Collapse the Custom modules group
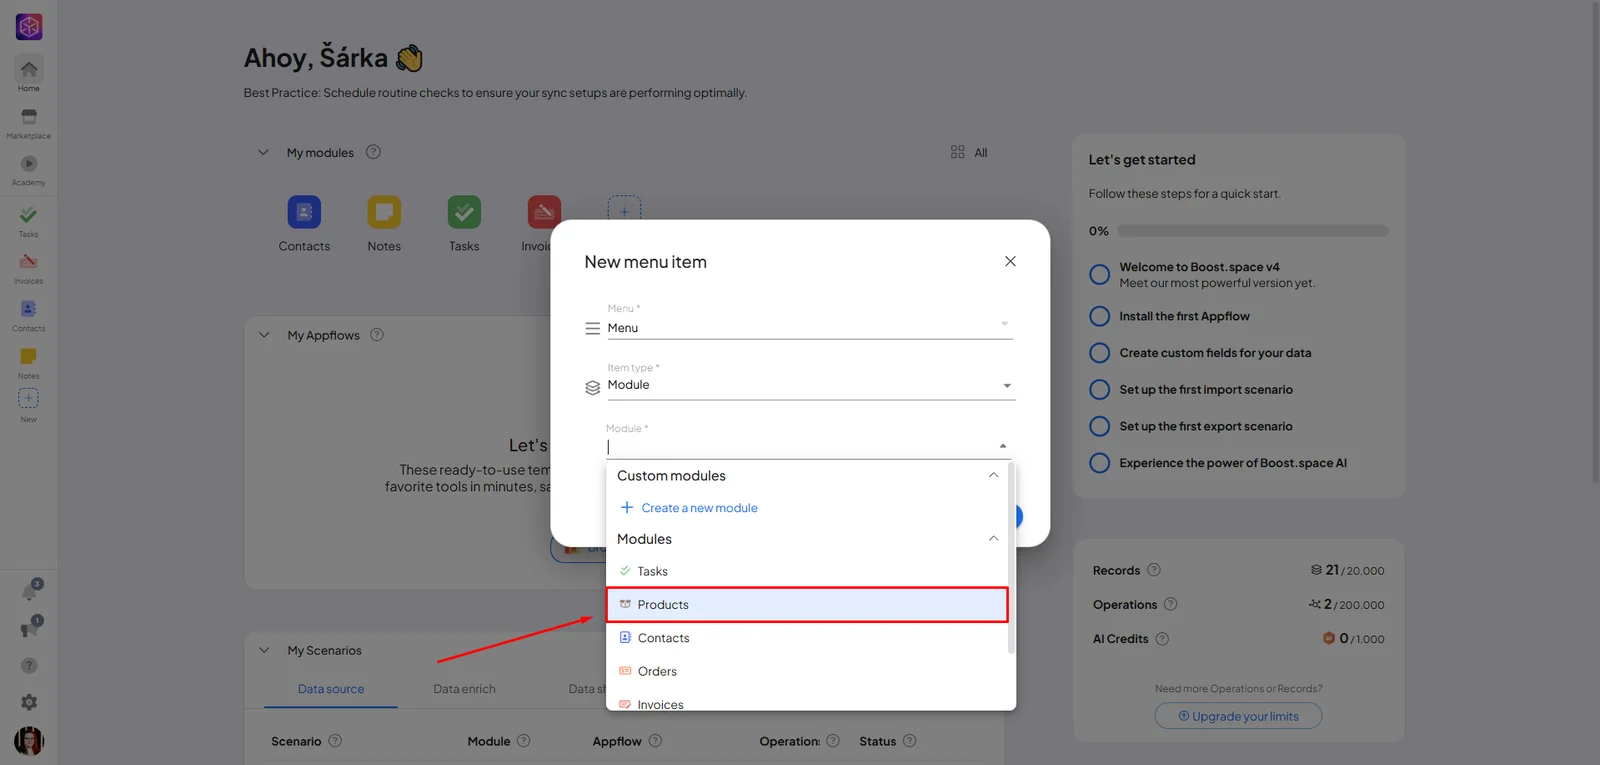This screenshot has width=1600, height=765. click(x=993, y=475)
